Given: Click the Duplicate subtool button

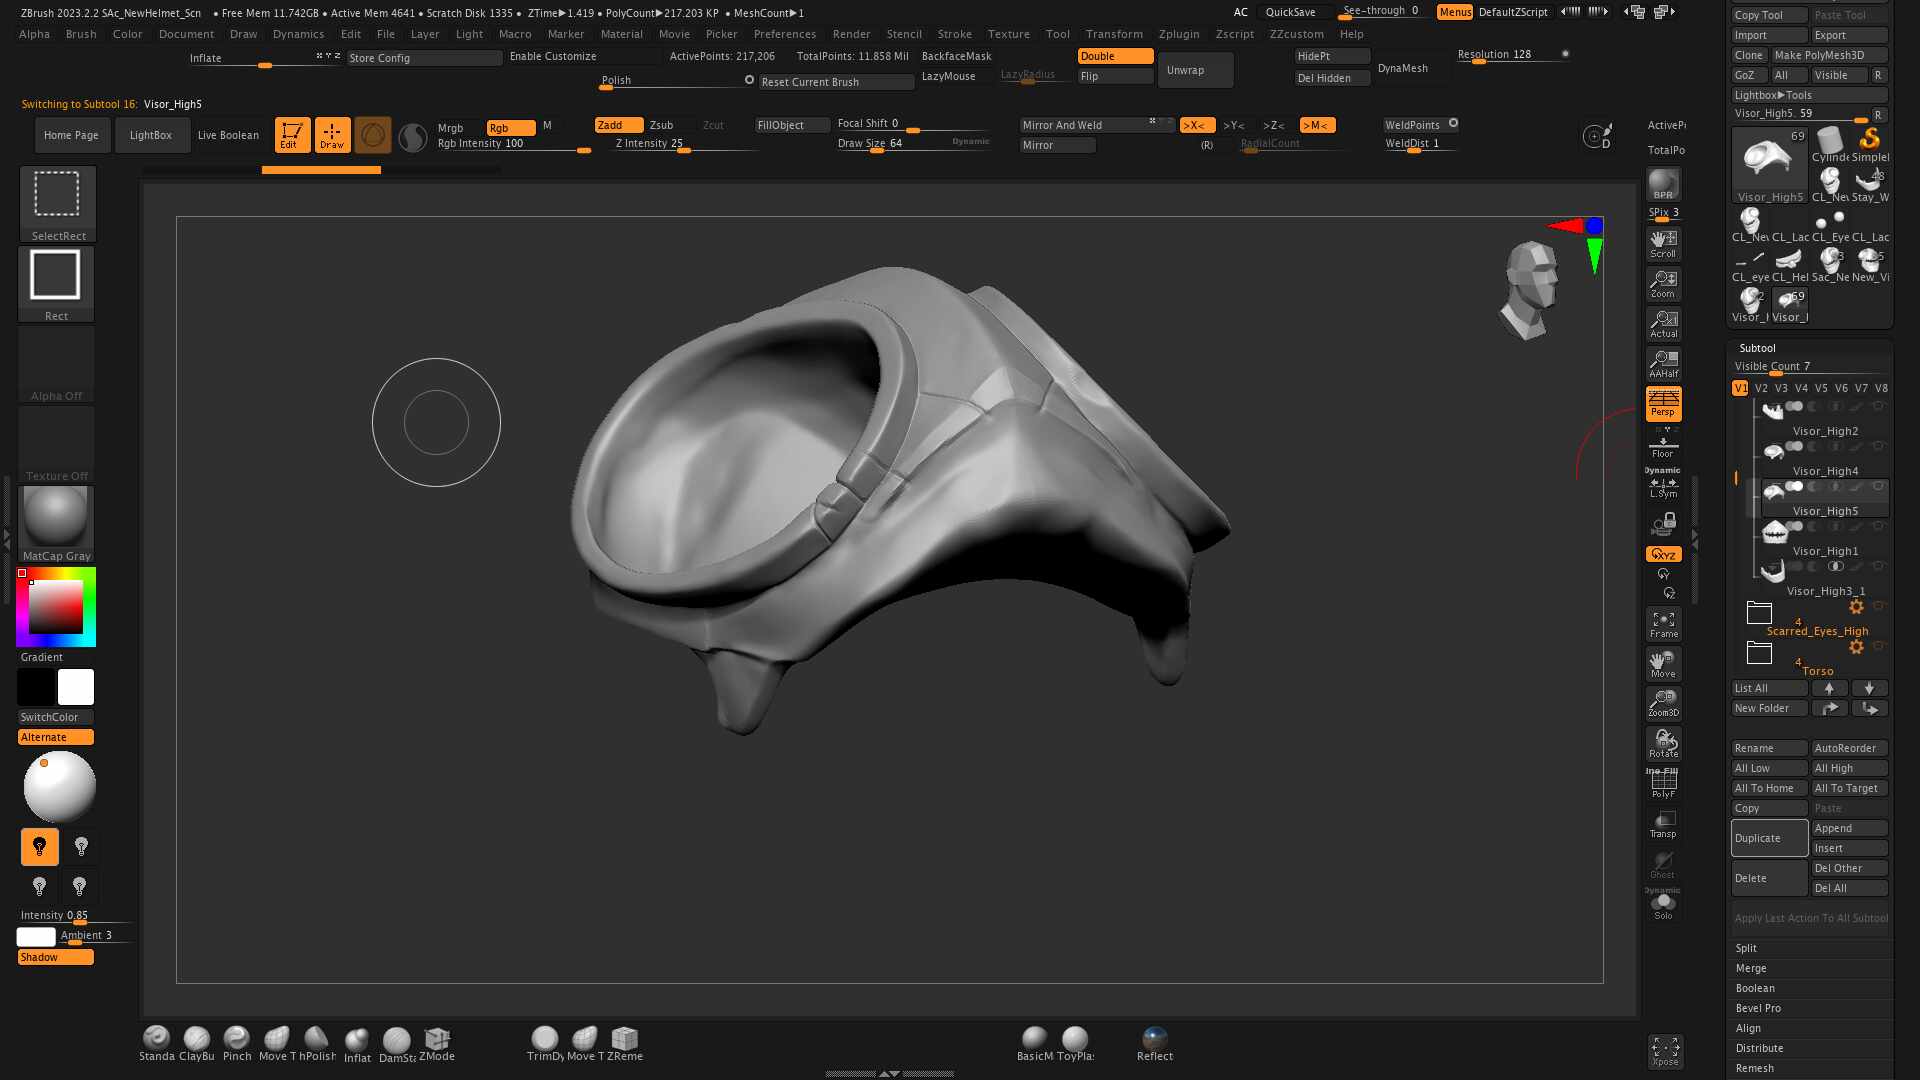Looking at the screenshot, I should (1768, 838).
